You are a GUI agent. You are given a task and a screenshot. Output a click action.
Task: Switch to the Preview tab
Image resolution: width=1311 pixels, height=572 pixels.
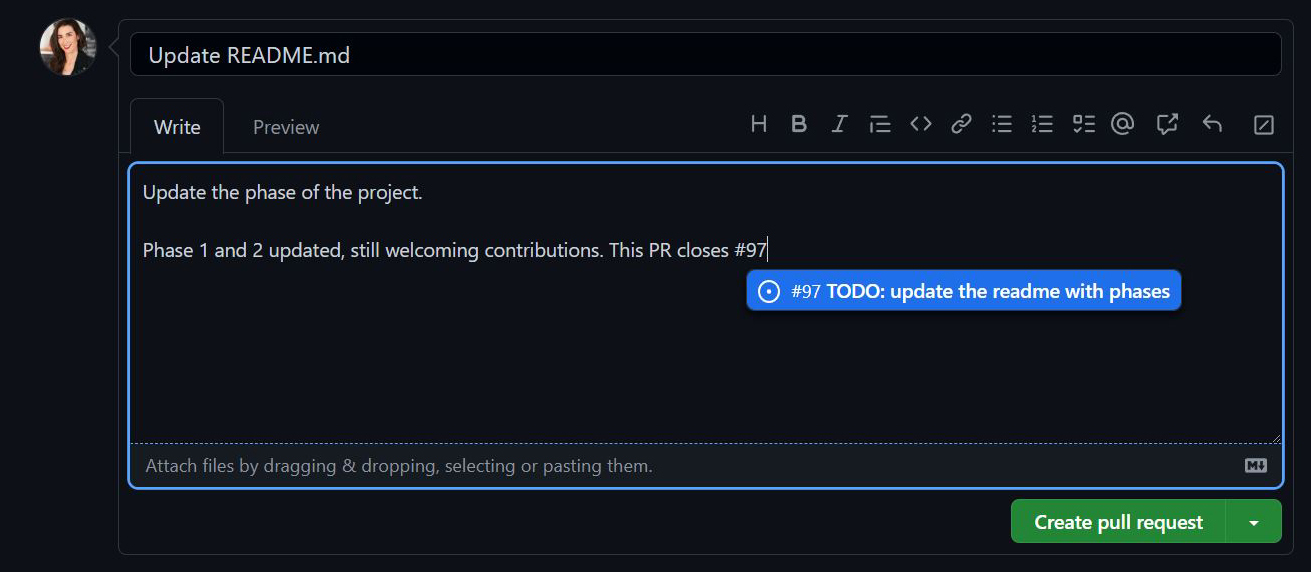point(286,127)
